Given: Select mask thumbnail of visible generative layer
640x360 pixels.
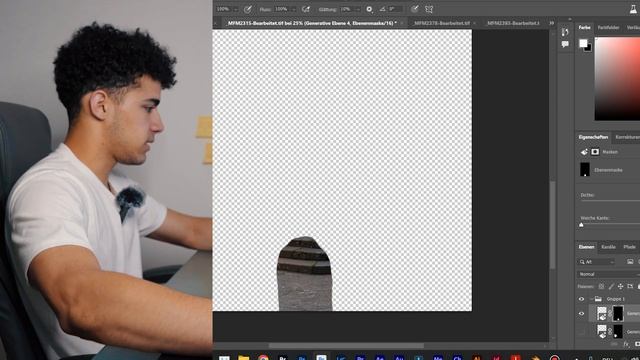Looking at the screenshot, I should tap(618, 314).
